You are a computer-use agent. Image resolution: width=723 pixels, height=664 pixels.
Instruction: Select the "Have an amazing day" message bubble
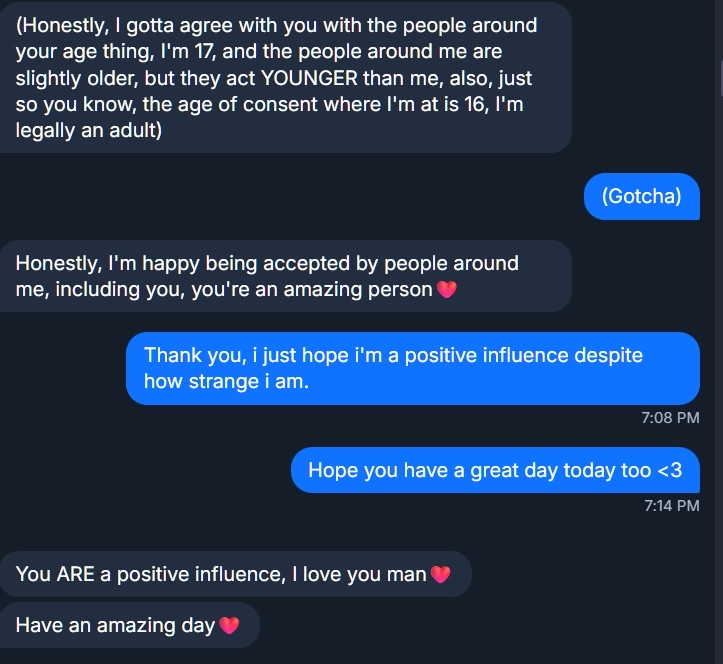128,626
